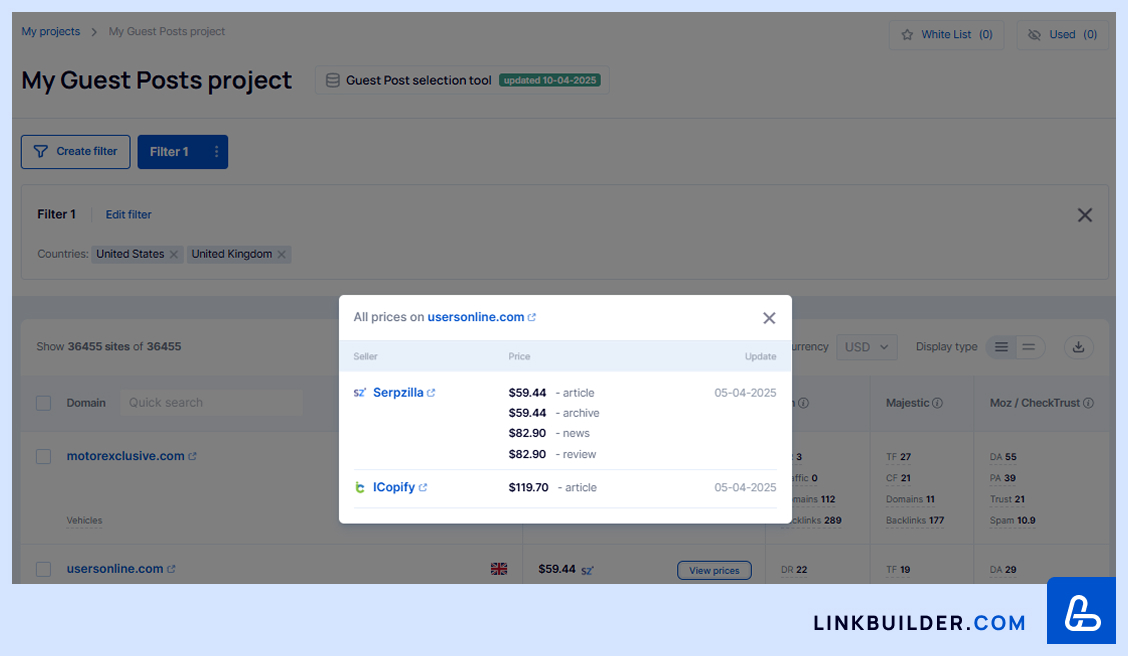The width and height of the screenshot is (1128, 656).
Task: Remove United Kingdom country filter
Action: pos(281,255)
